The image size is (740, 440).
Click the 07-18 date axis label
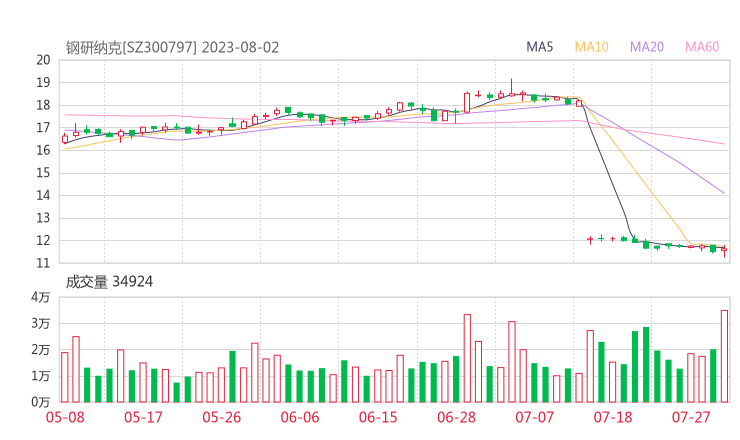tap(613, 417)
